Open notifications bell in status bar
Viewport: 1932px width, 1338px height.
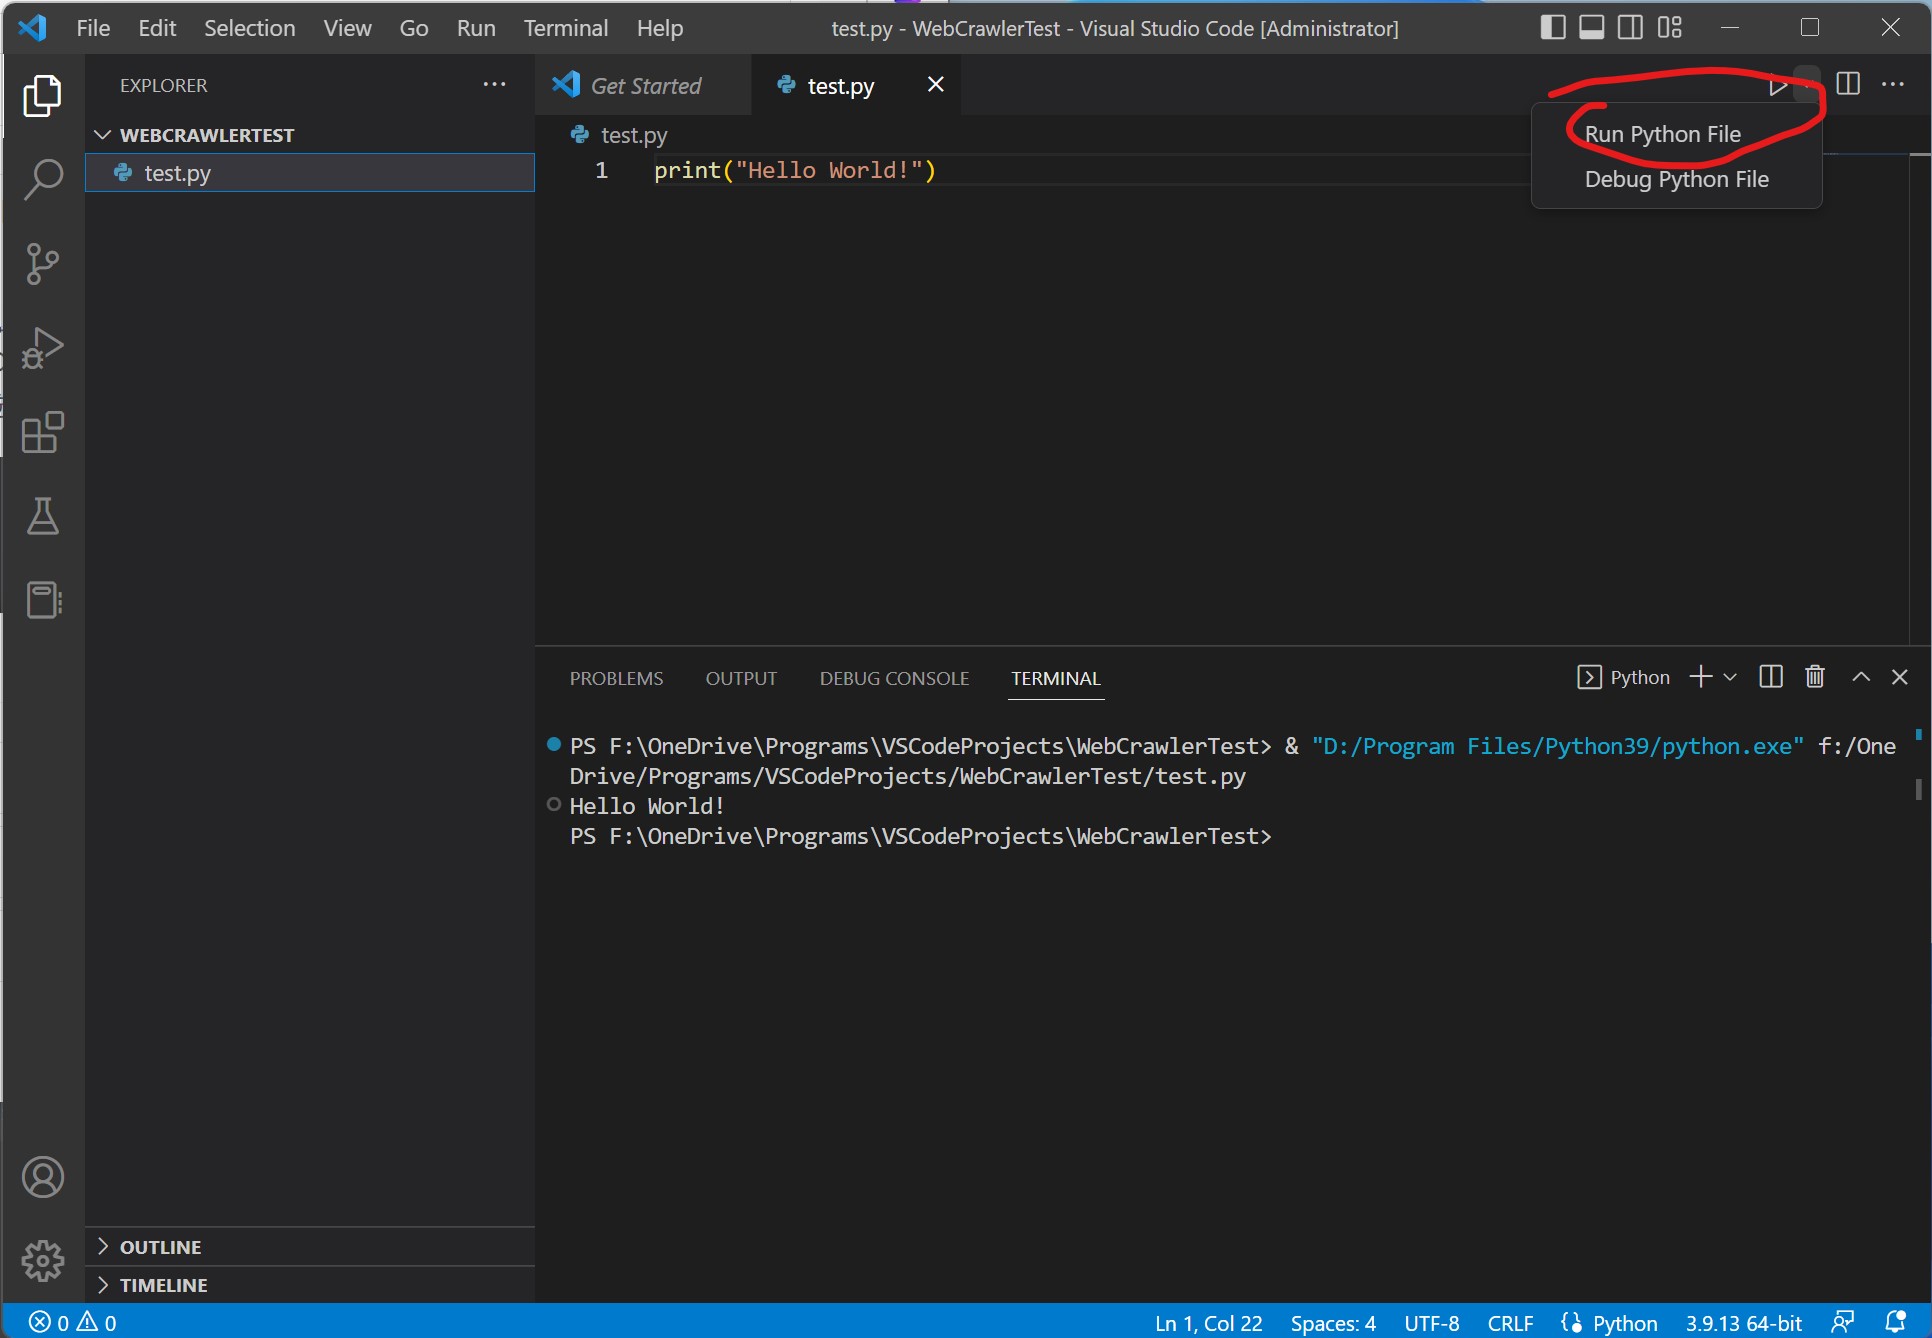pos(1895,1322)
